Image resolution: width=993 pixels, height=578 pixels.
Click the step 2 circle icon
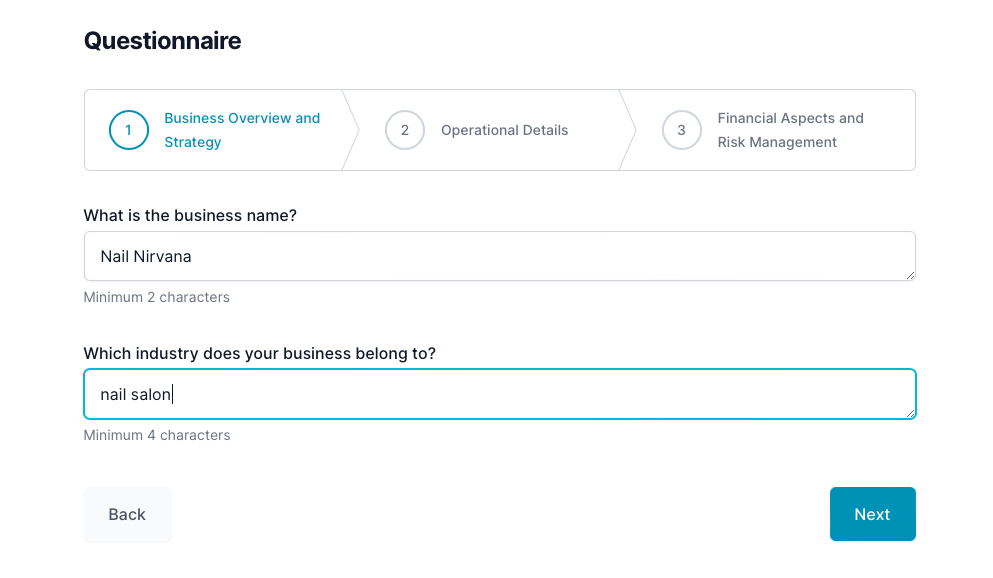point(405,130)
